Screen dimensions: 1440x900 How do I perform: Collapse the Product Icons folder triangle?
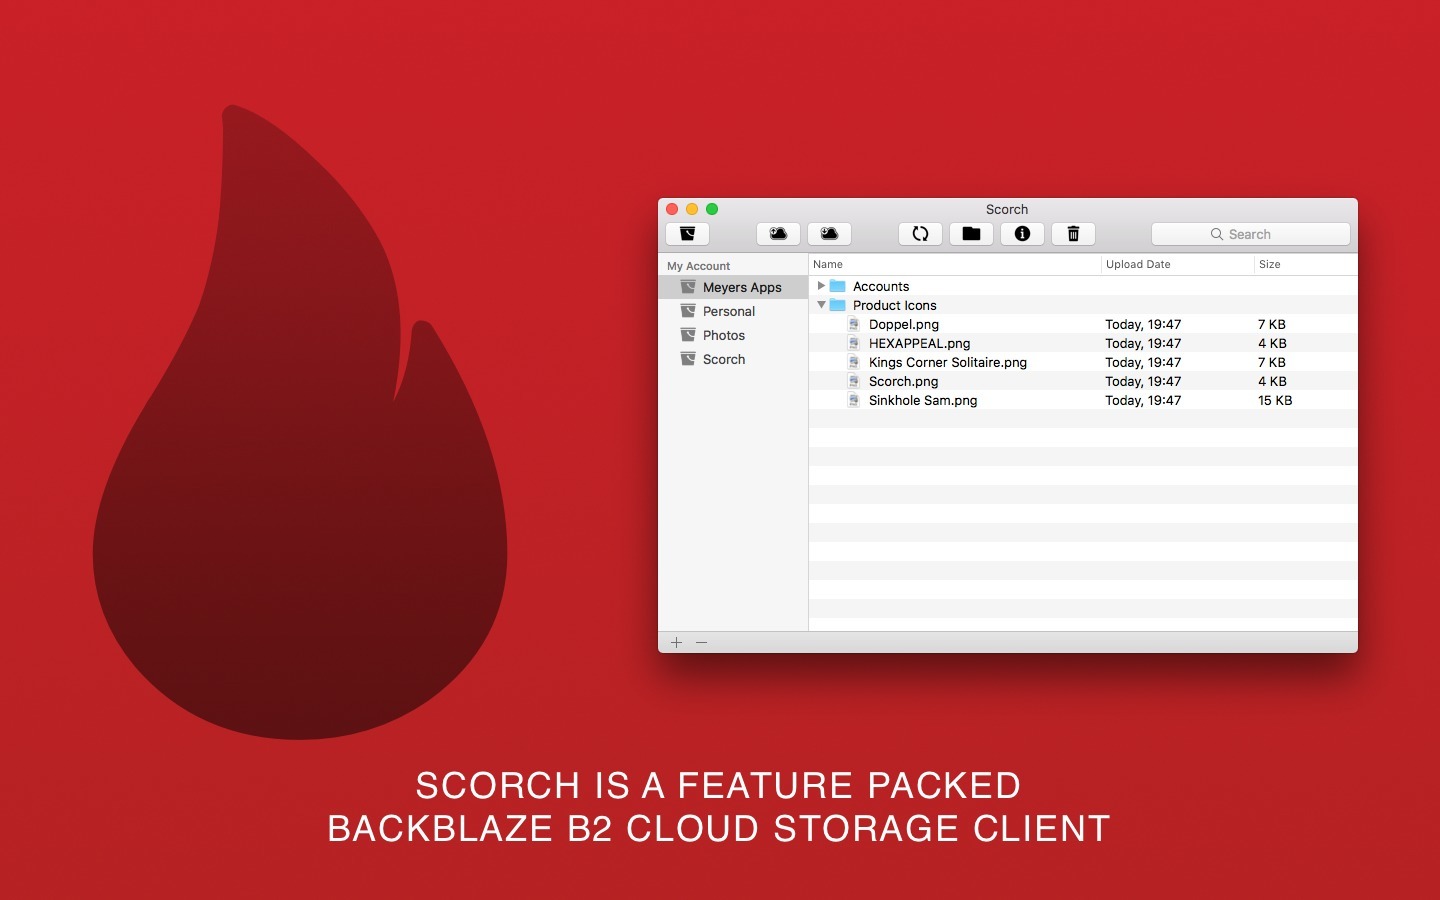pyautogui.click(x=821, y=305)
